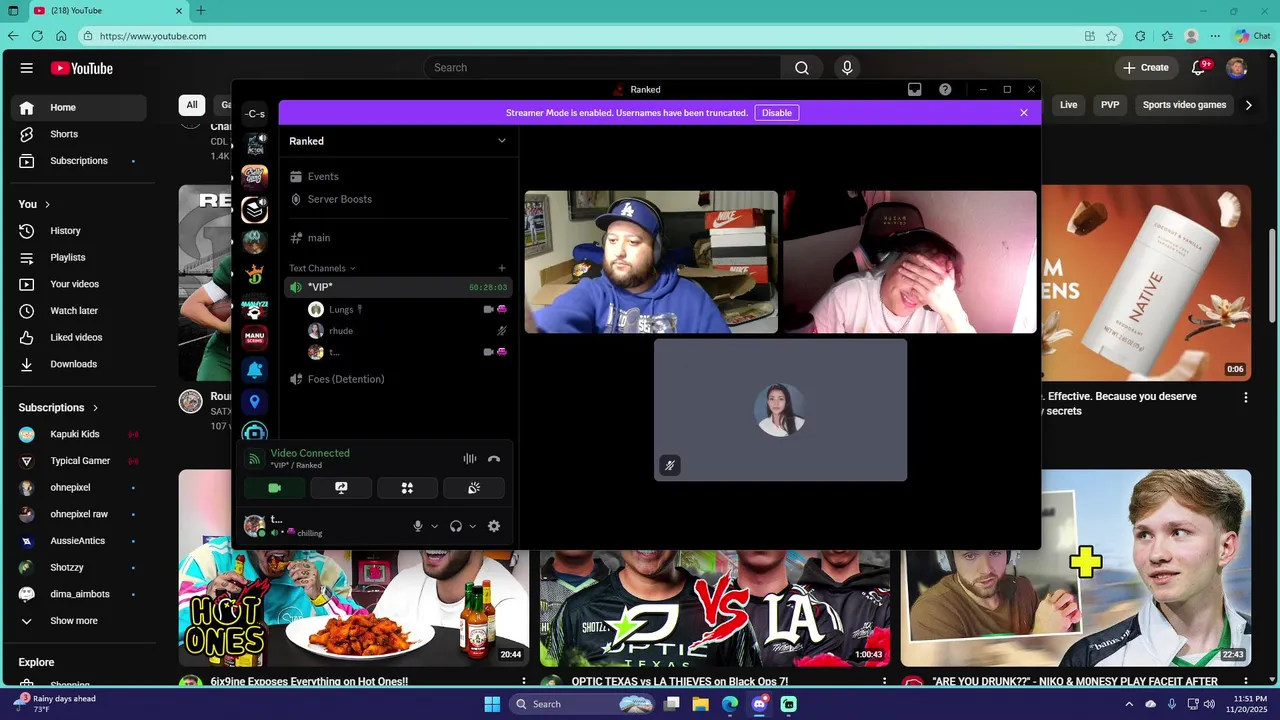Open headphone output options arrow
This screenshot has height=720, width=1280.
473,526
